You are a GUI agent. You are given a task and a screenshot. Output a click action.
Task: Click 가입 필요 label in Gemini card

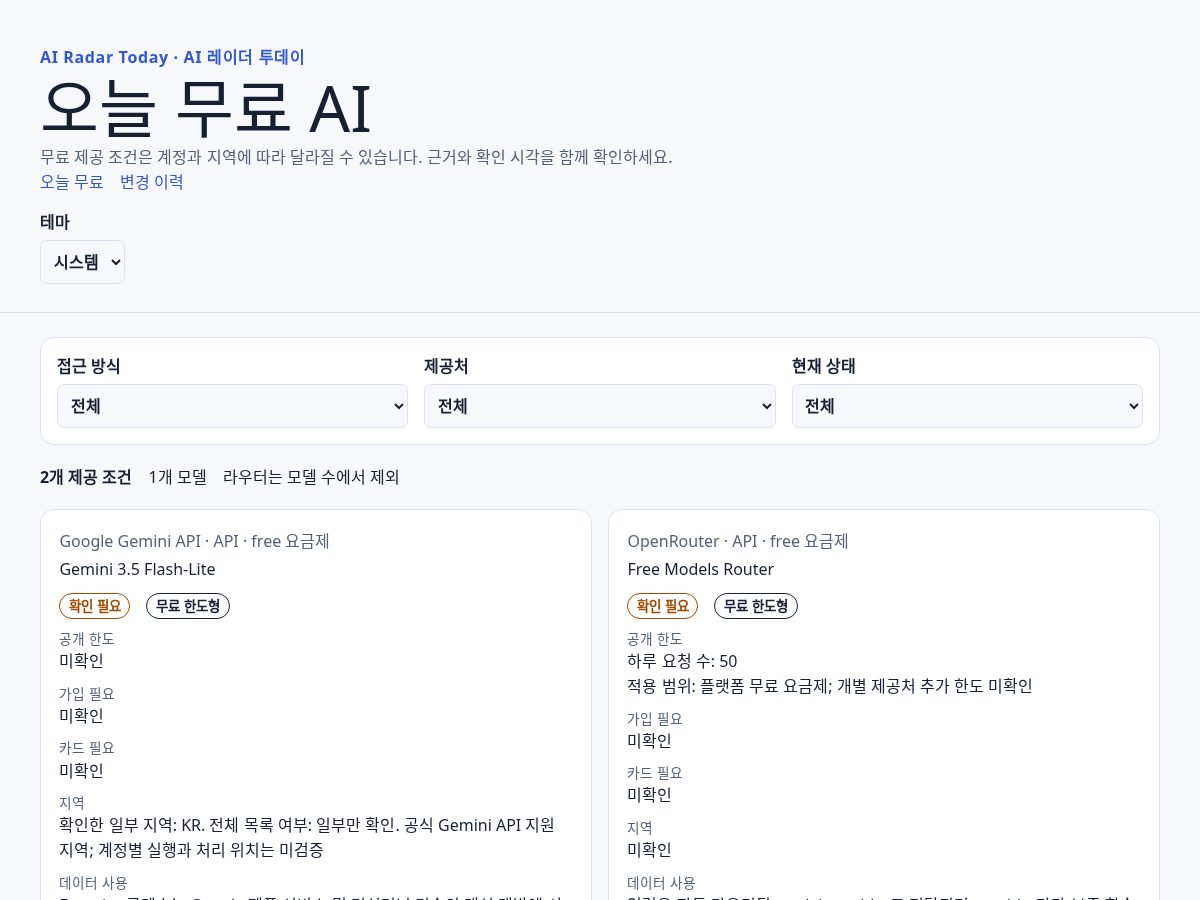coord(87,694)
